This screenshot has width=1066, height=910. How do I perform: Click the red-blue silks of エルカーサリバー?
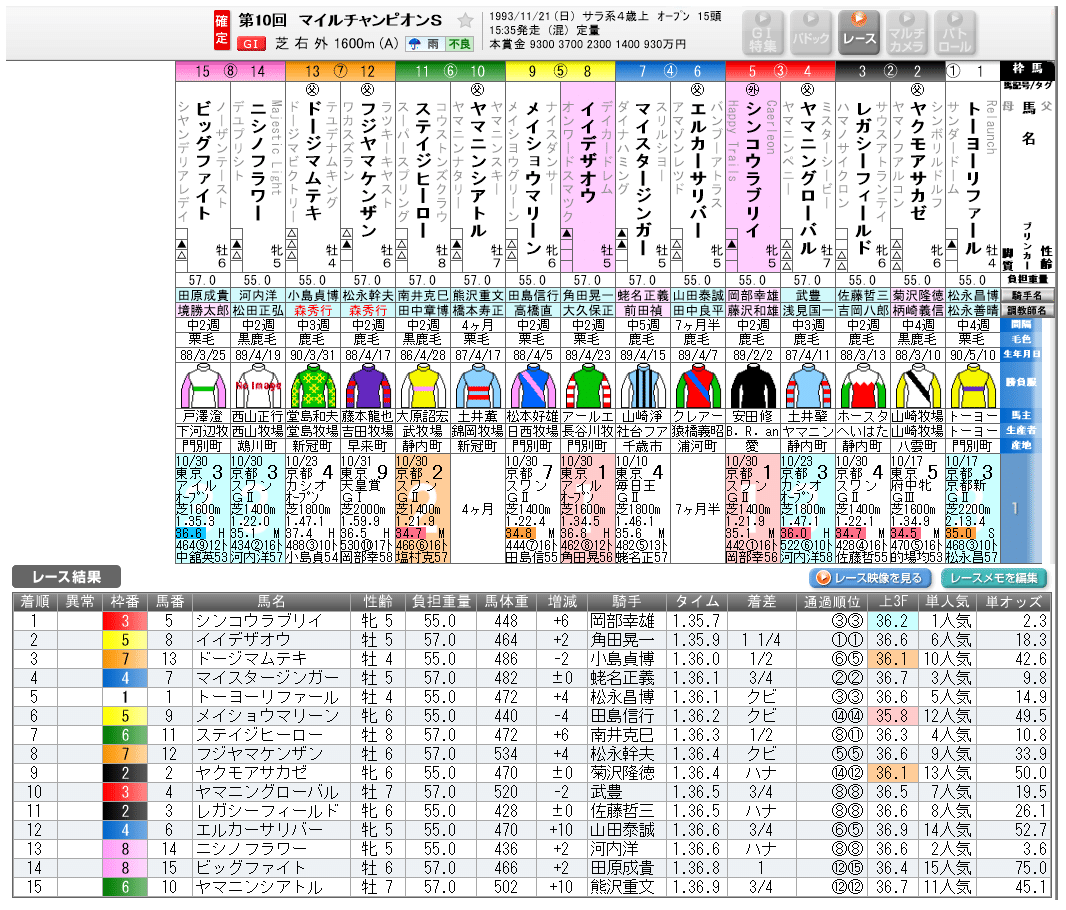tap(698, 385)
